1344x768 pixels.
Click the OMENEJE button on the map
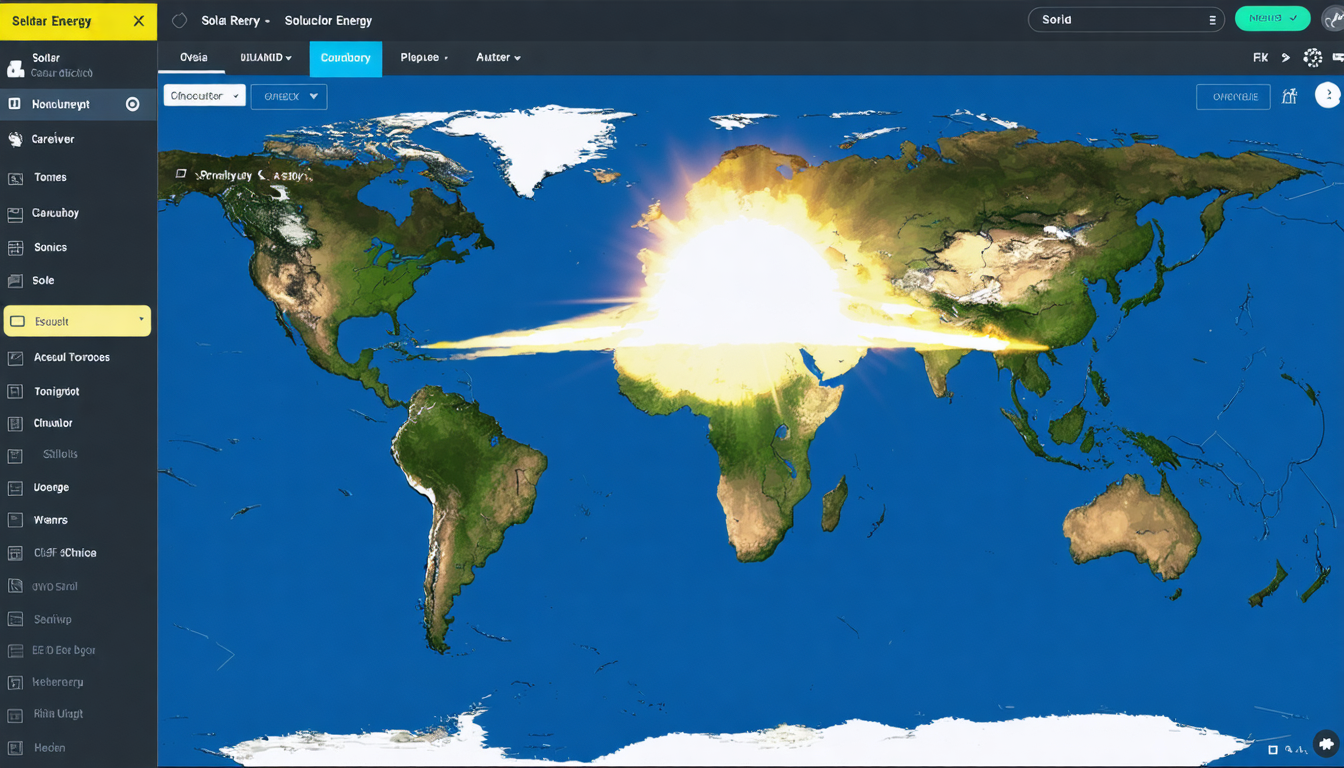pos(1232,96)
